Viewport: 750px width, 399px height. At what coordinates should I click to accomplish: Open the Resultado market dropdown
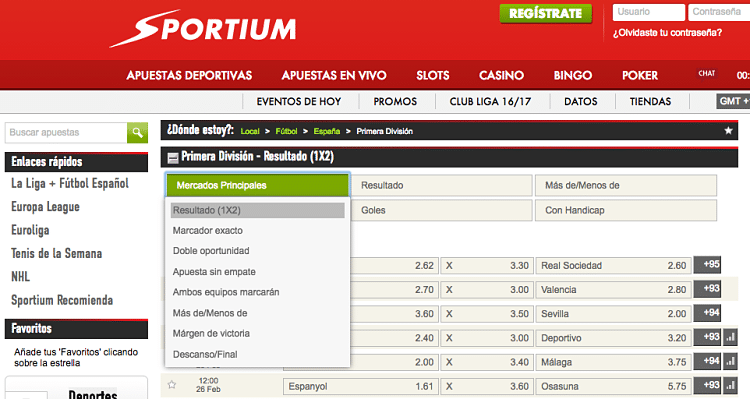[x=441, y=185]
